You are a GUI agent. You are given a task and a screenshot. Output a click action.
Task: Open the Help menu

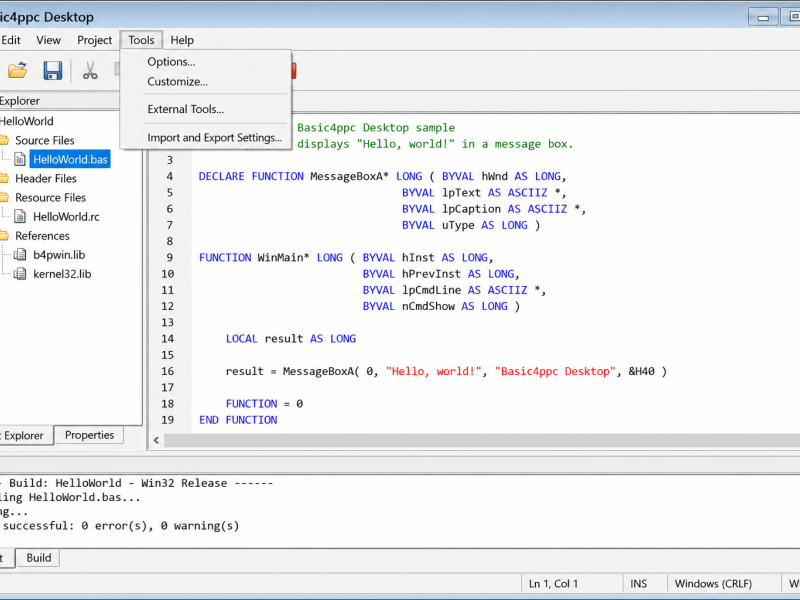pyautogui.click(x=182, y=40)
